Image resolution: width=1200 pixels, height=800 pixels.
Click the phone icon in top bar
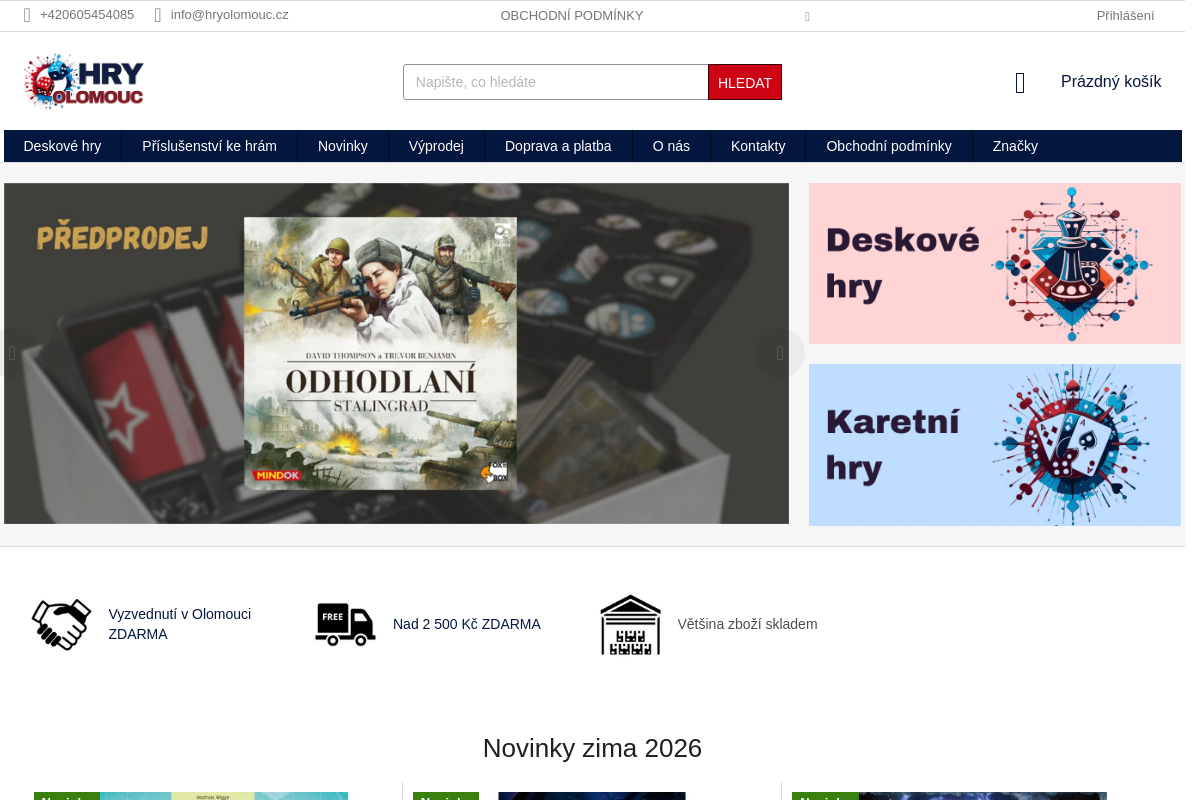(x=27, y=15)
